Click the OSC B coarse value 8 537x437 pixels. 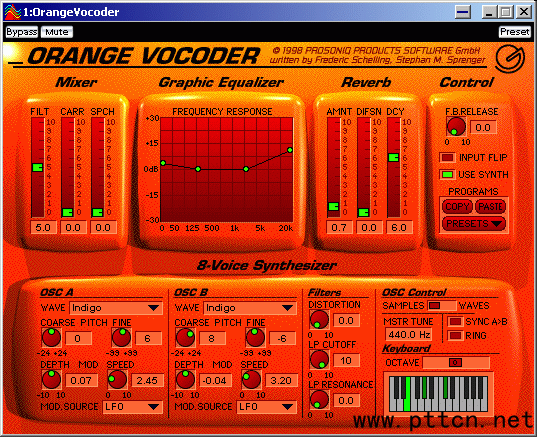(x=212, y=338)
